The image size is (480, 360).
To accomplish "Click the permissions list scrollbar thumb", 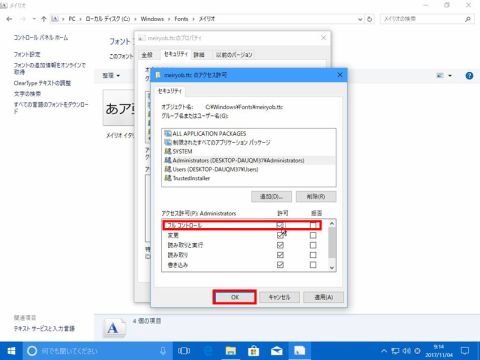I will (x=332, y=243).
